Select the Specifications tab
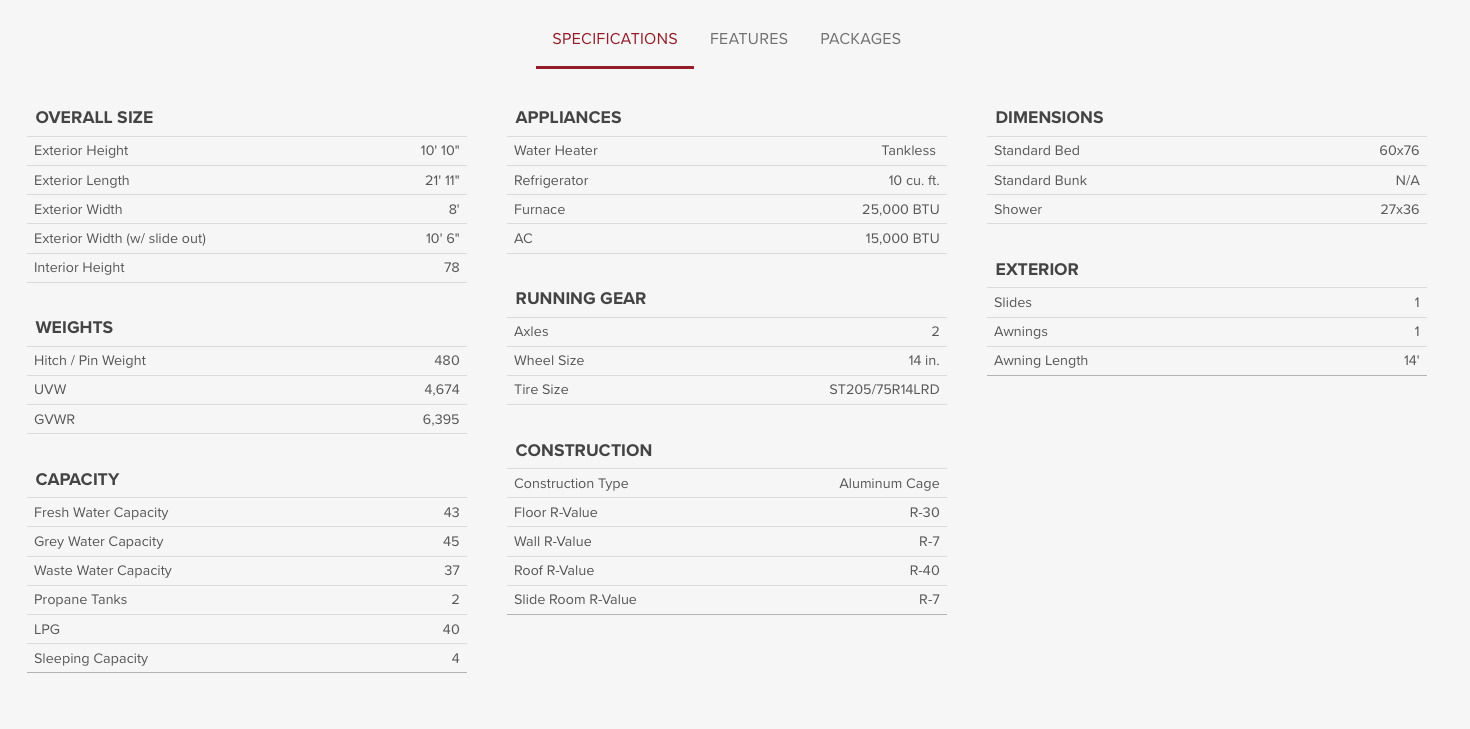The height and width of the screenshot is (729, 1470). [615, 39]
